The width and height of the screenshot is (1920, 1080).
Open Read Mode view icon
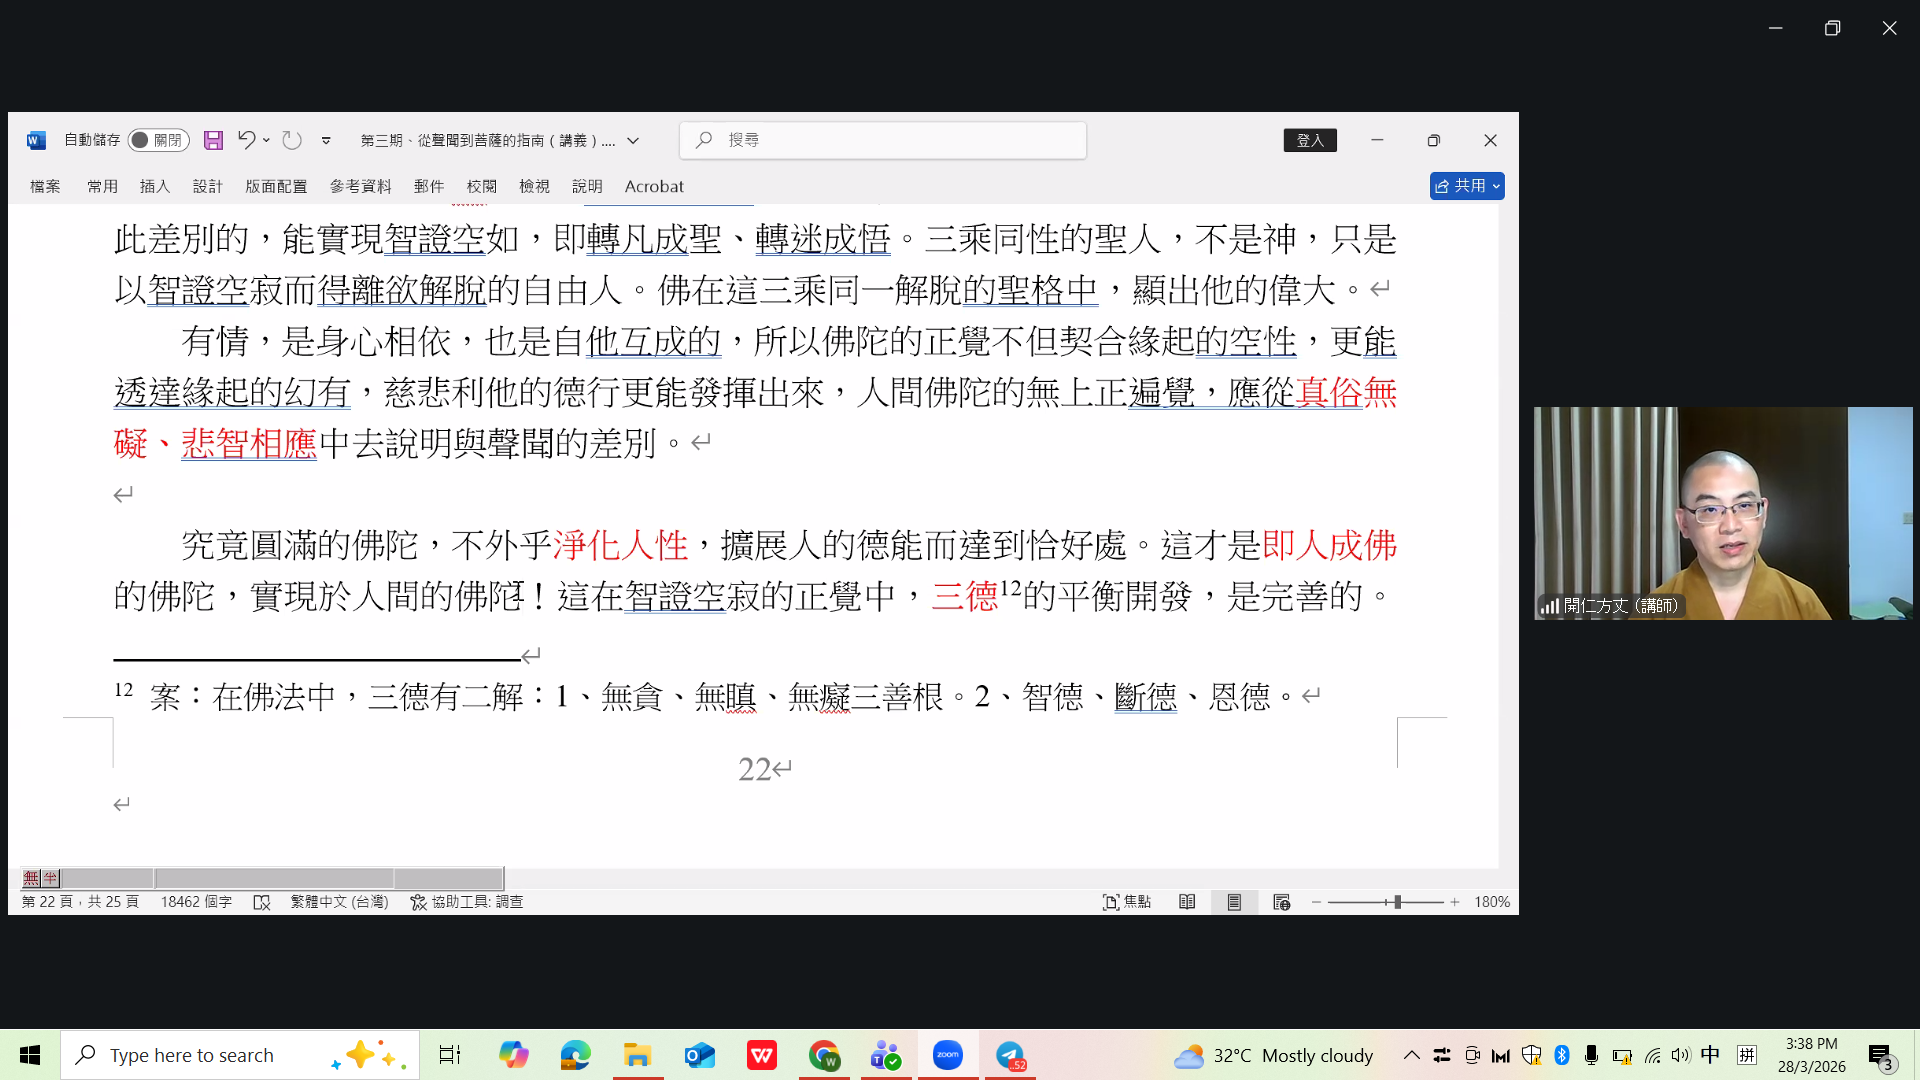pos(1187,902)
